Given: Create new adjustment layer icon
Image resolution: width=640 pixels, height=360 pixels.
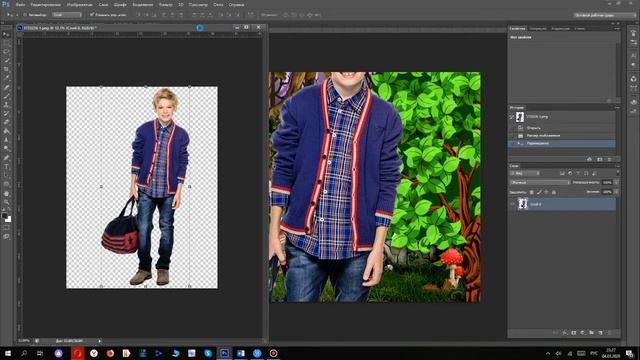Looking at the screenshot, I should 582,333.
